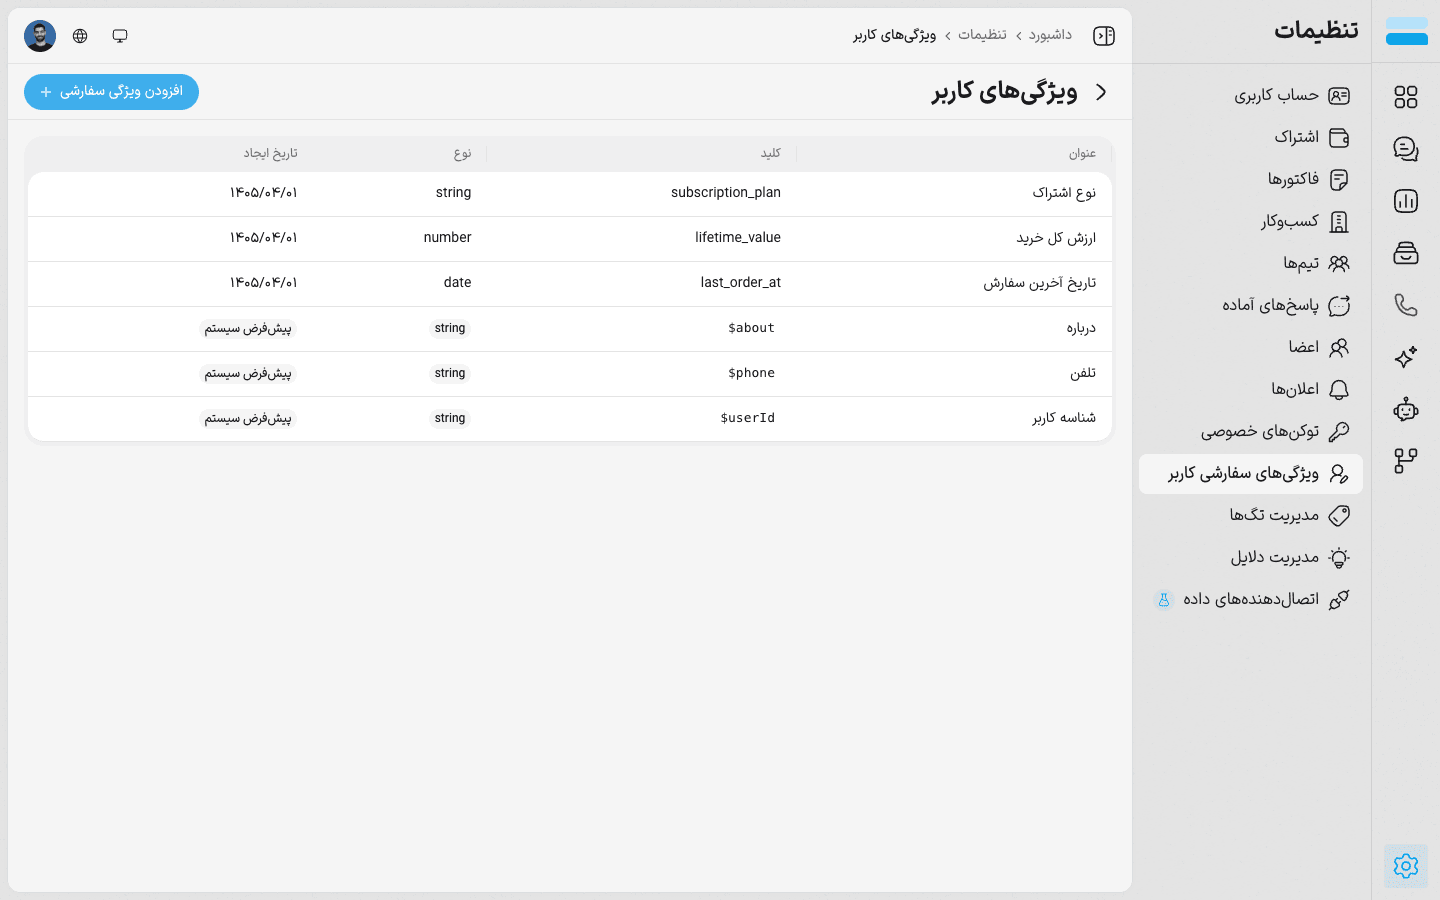
Task: Open the reports chart icon in rail
Action: [1406, 201]
